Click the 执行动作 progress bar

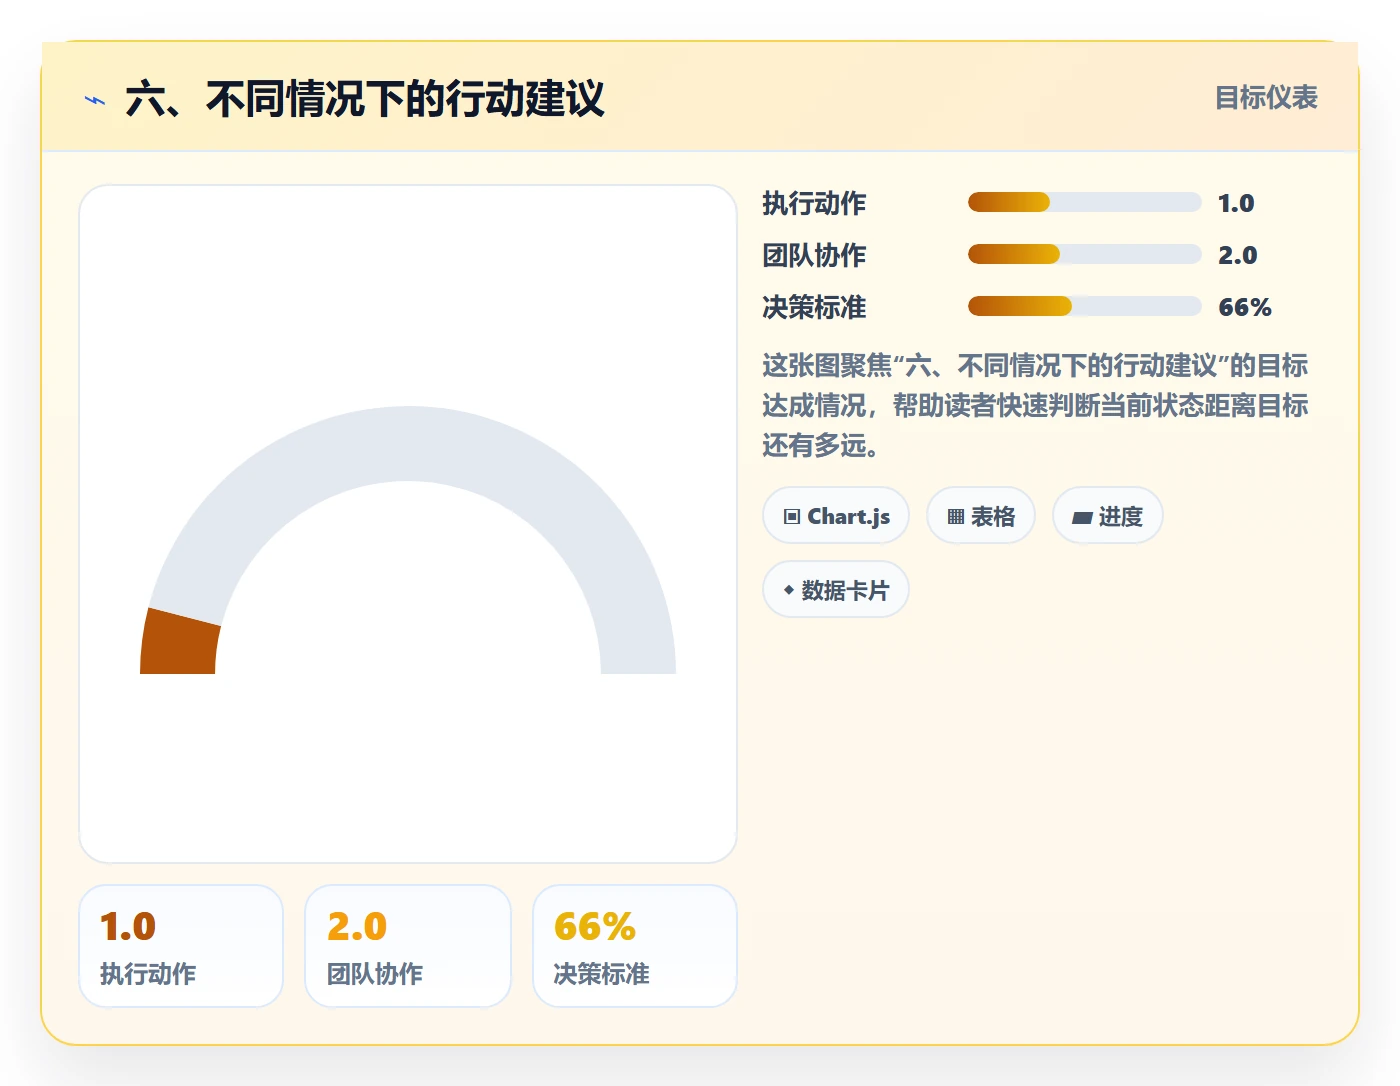1084,202
